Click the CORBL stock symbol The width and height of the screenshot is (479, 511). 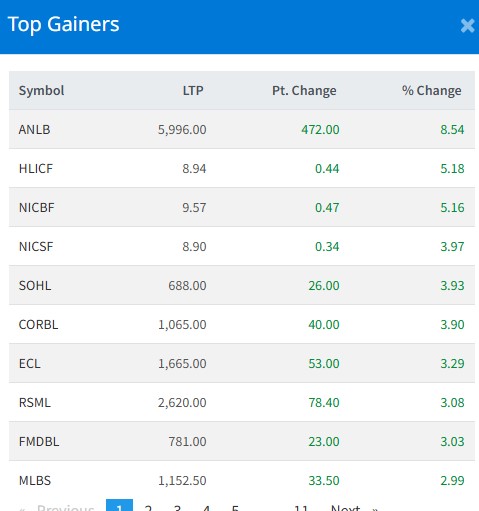38,324
